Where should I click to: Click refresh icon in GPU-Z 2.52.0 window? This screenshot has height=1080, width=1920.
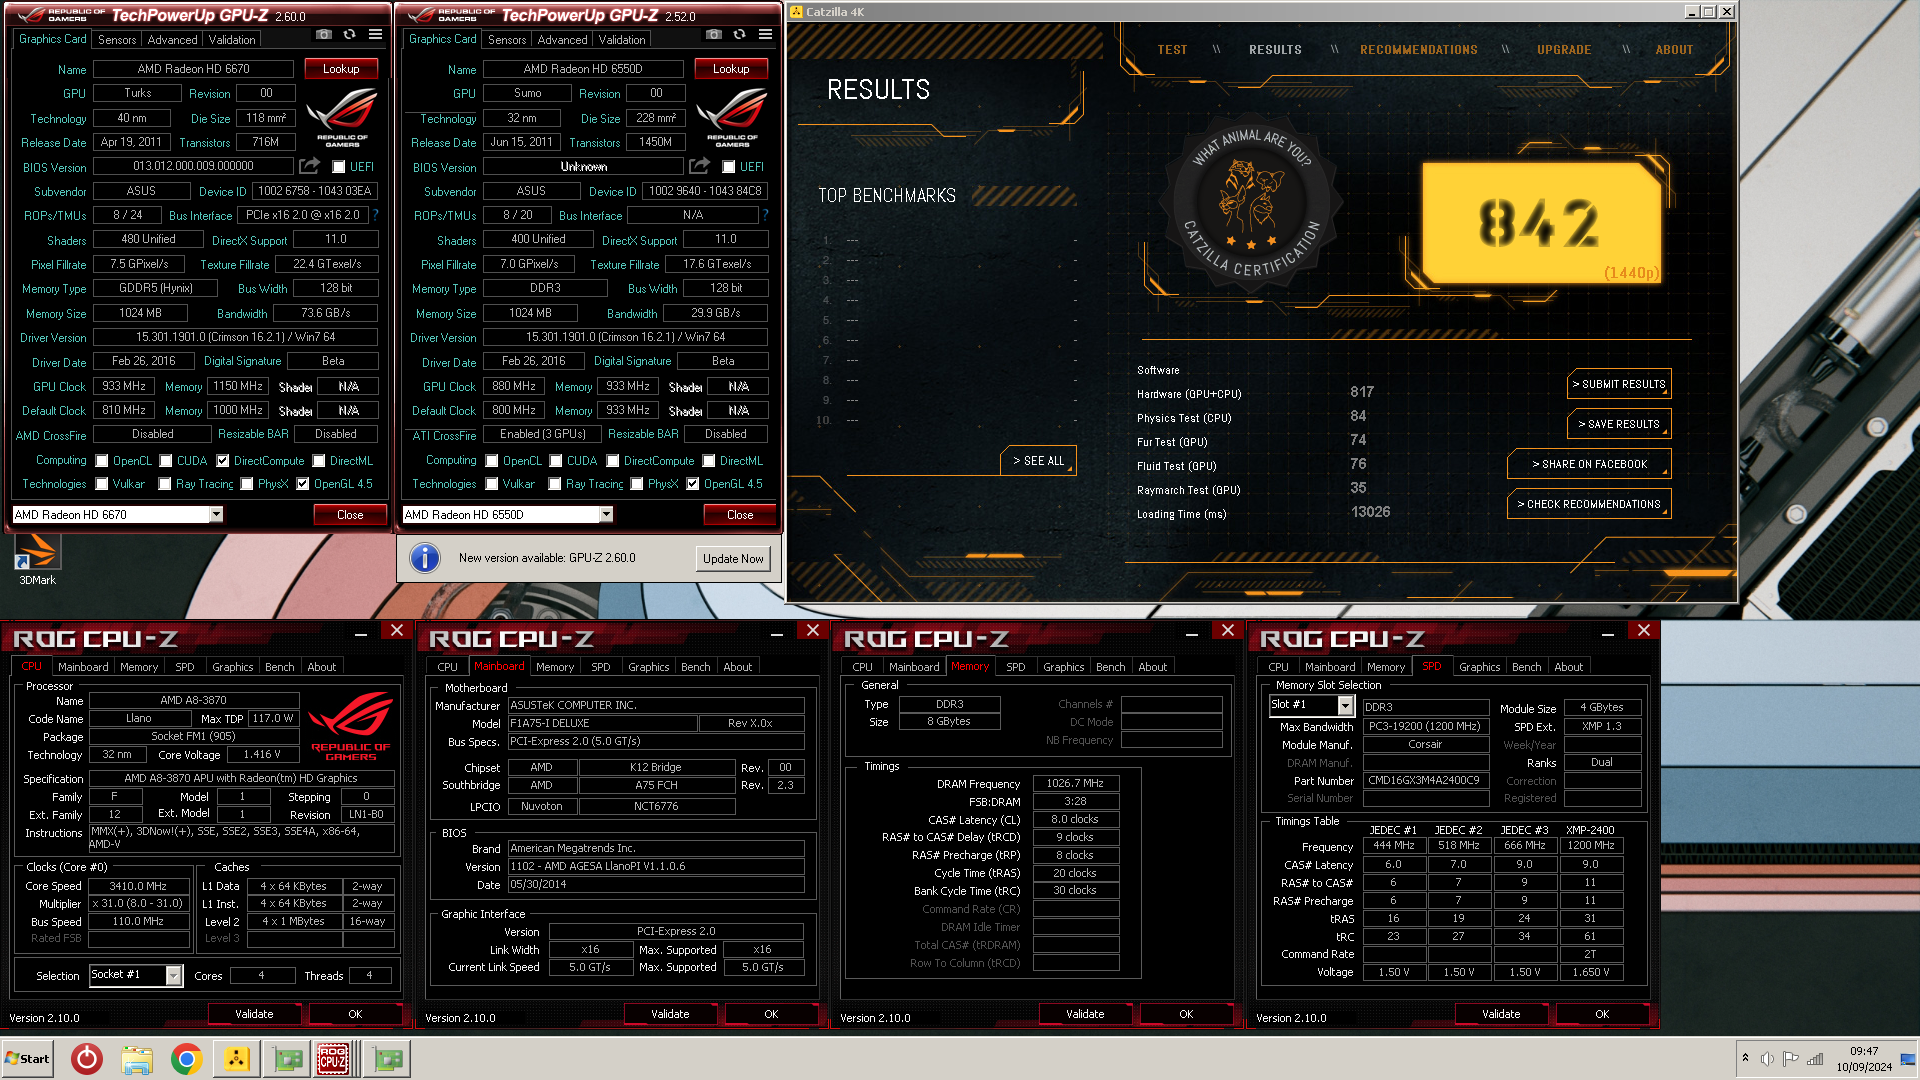click(x=739, y=35)
